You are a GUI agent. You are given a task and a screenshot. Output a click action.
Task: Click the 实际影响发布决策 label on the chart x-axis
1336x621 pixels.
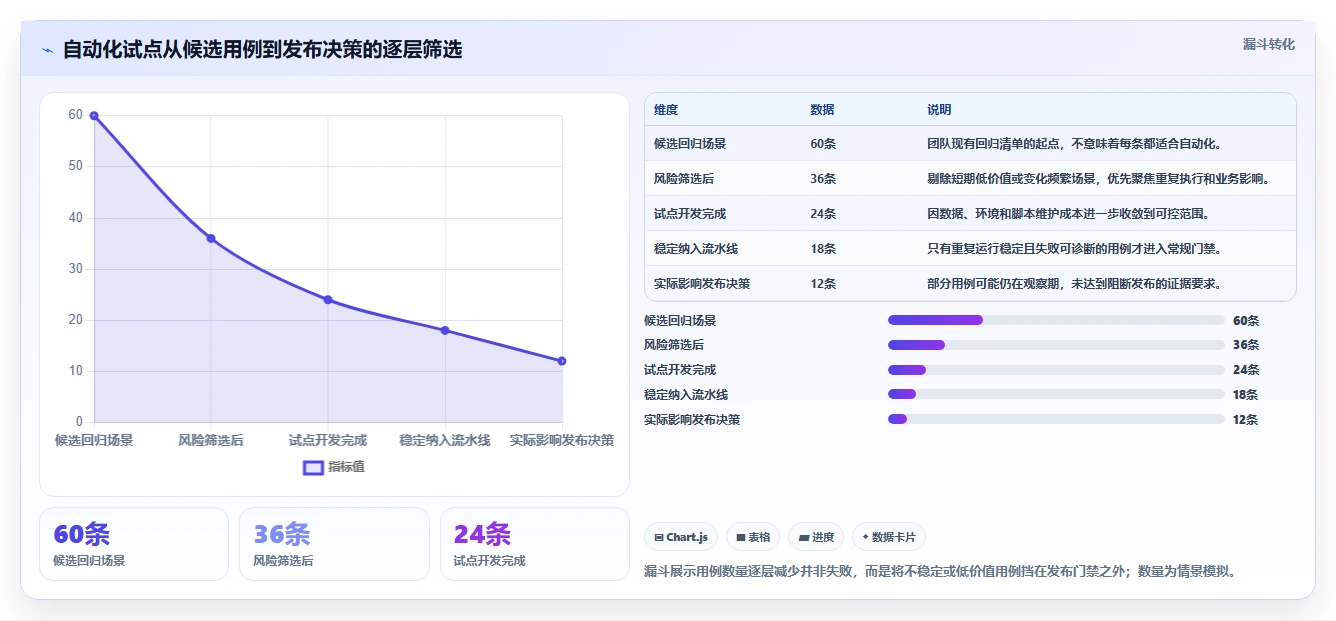[x=562, y=440]
